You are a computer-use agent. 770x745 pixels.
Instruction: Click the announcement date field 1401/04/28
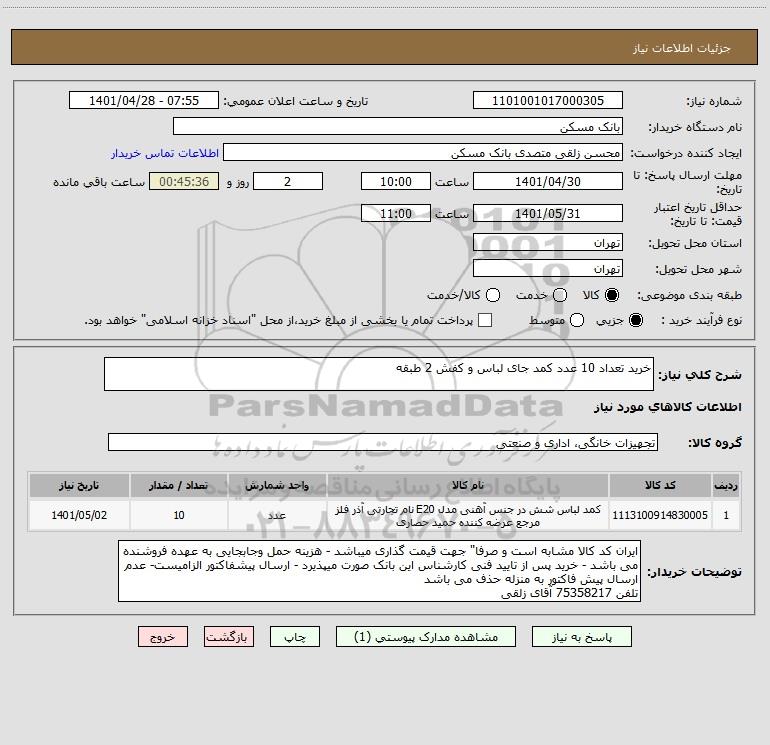click(144, 101)
